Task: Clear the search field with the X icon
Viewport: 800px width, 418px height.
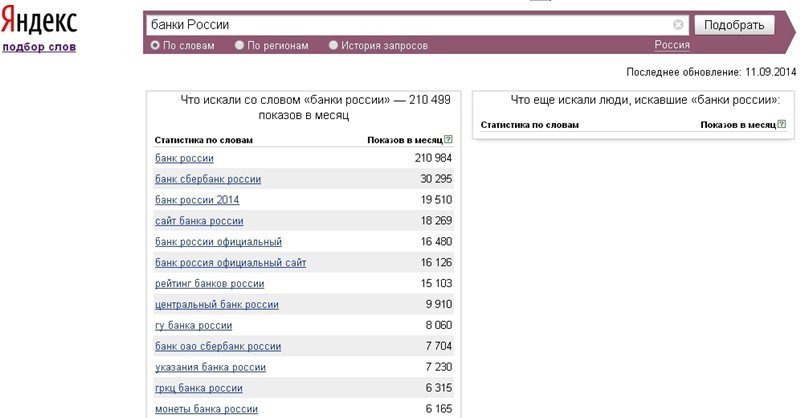Action: (678, 24)
